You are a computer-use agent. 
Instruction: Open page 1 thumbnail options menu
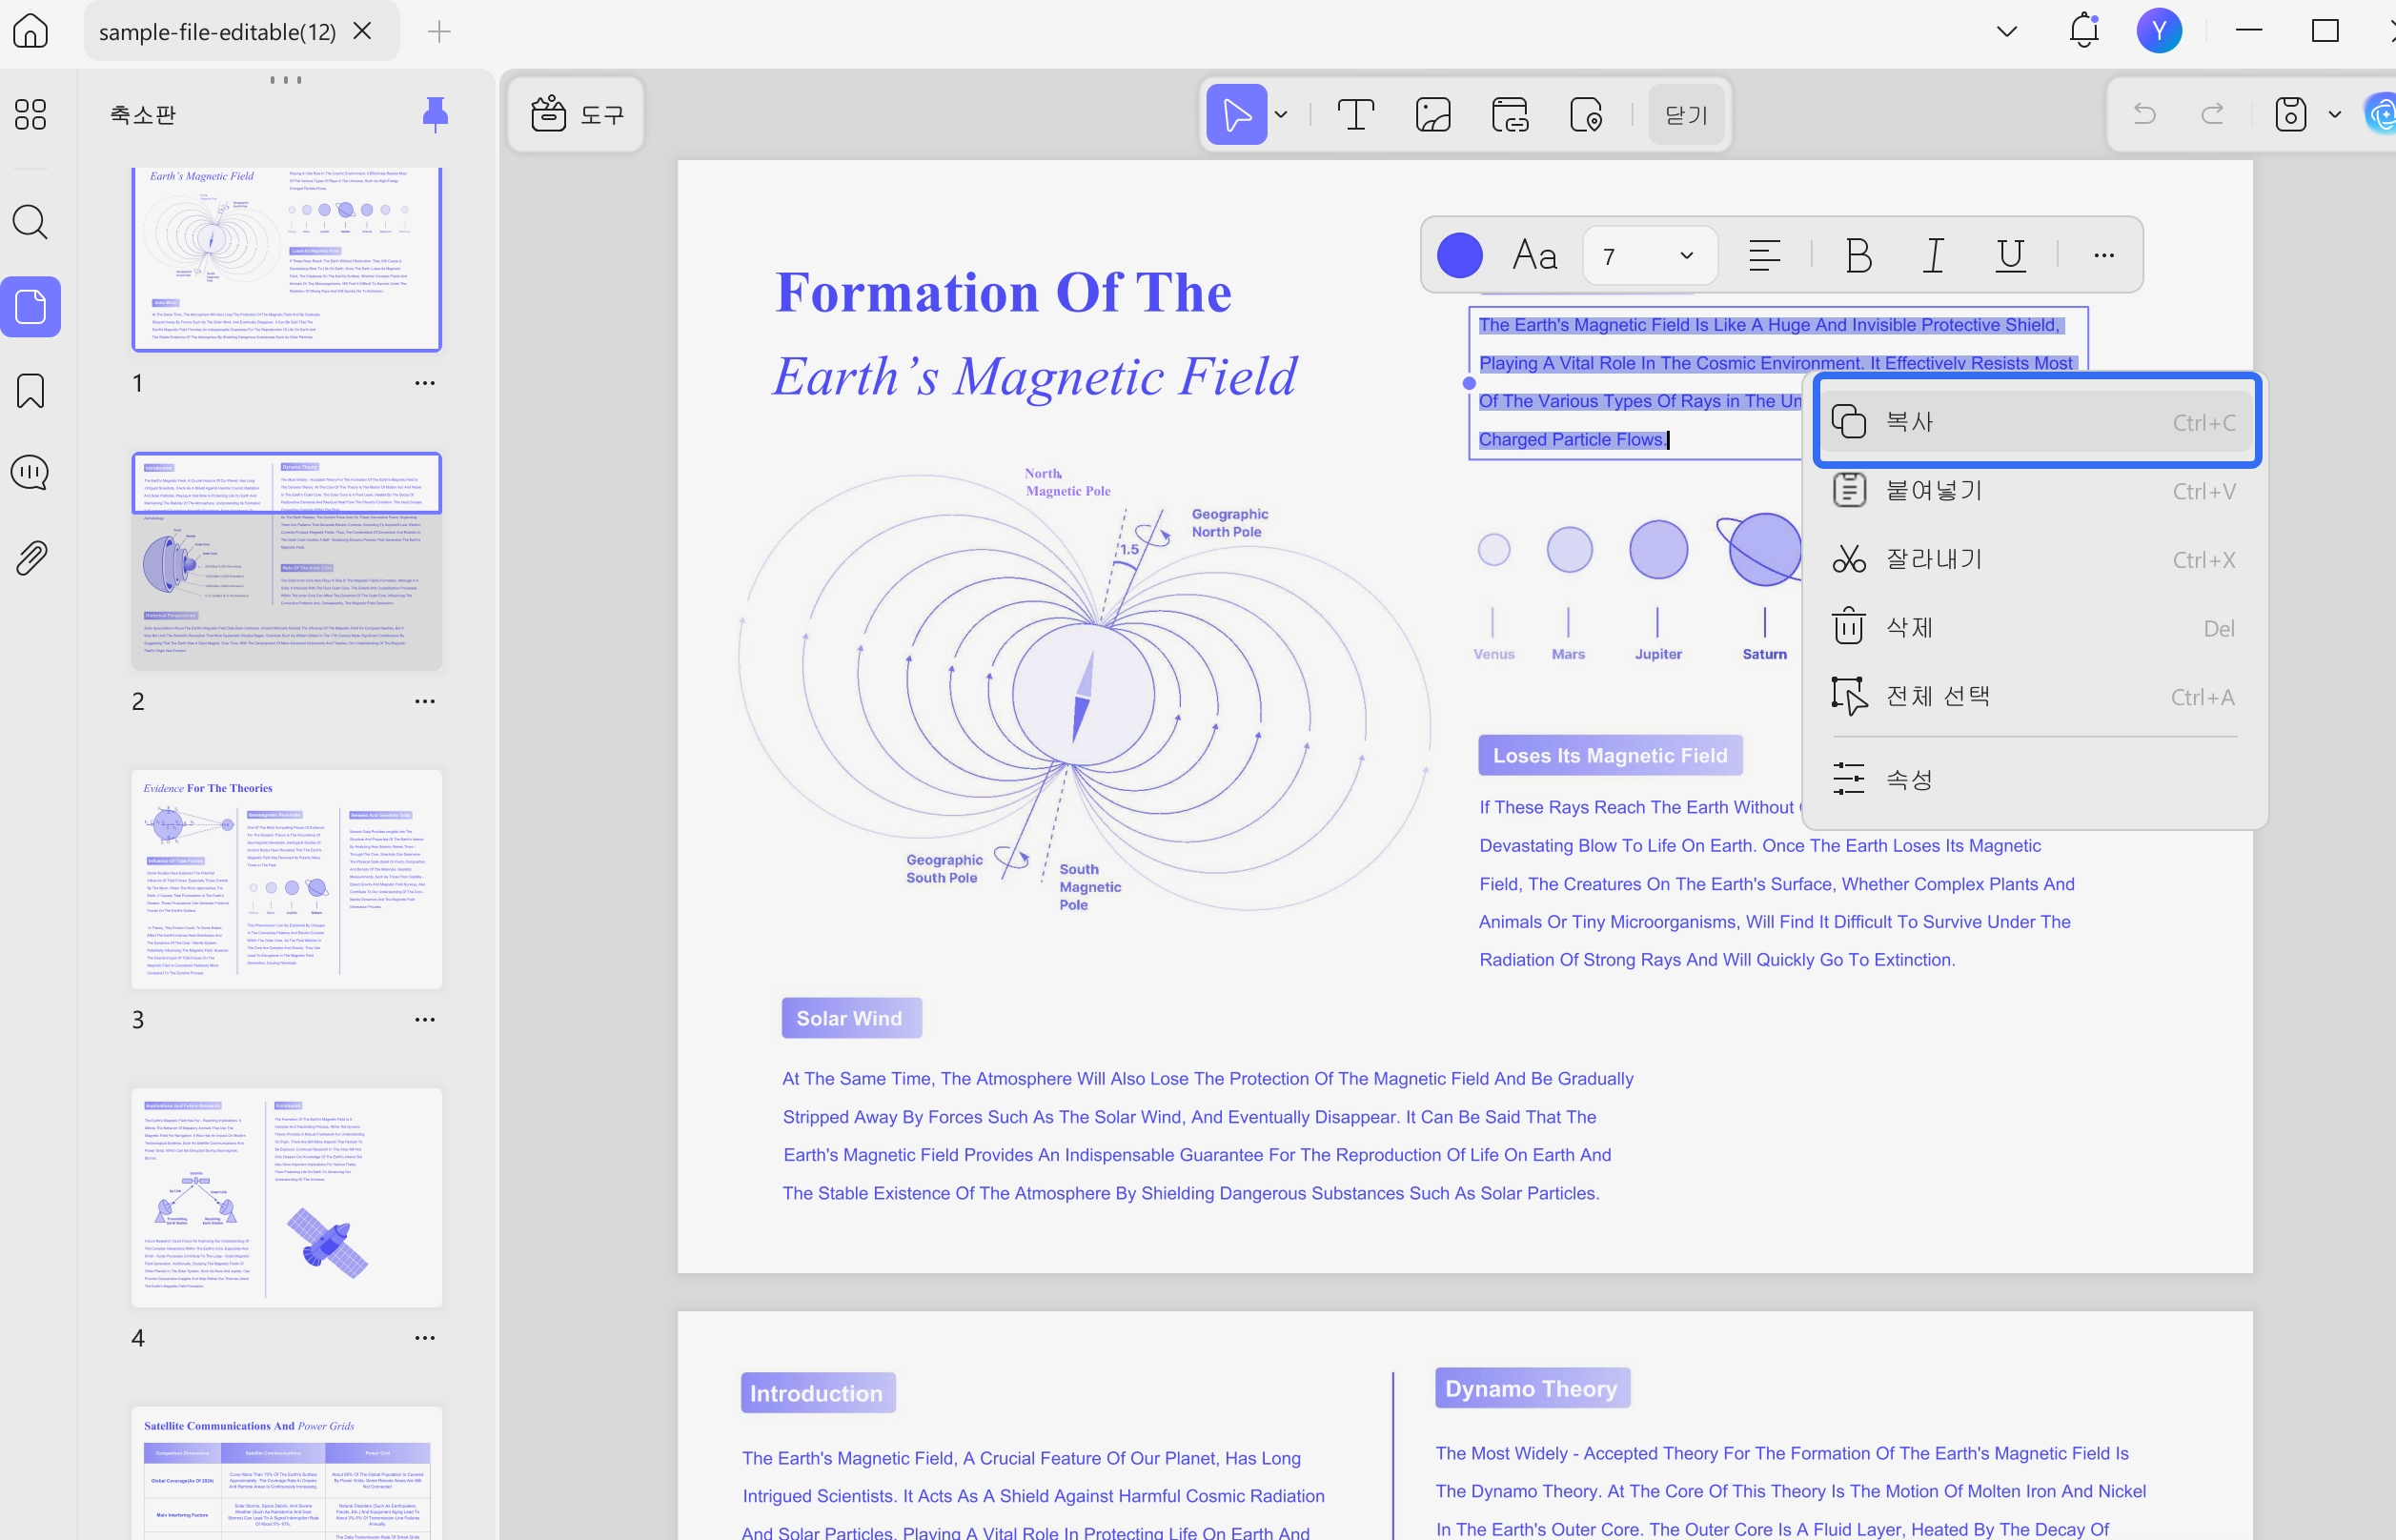coord(425,383)
